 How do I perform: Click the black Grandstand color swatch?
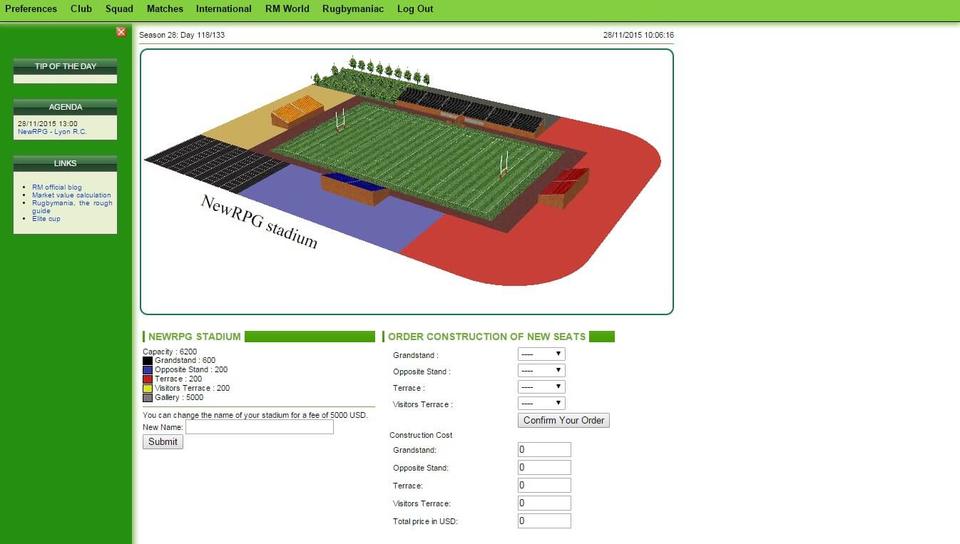click(x=148, y=361)
